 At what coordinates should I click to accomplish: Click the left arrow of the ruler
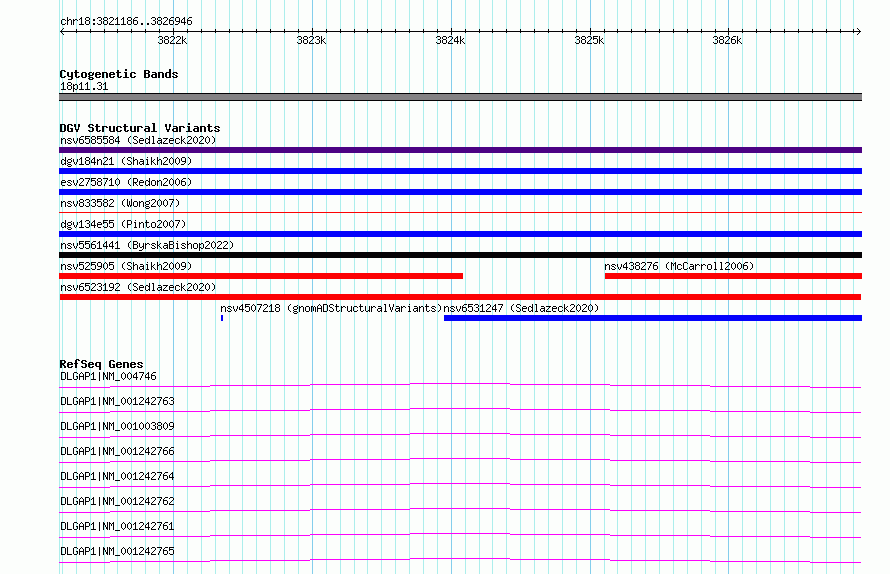click(x=62, y=32)
